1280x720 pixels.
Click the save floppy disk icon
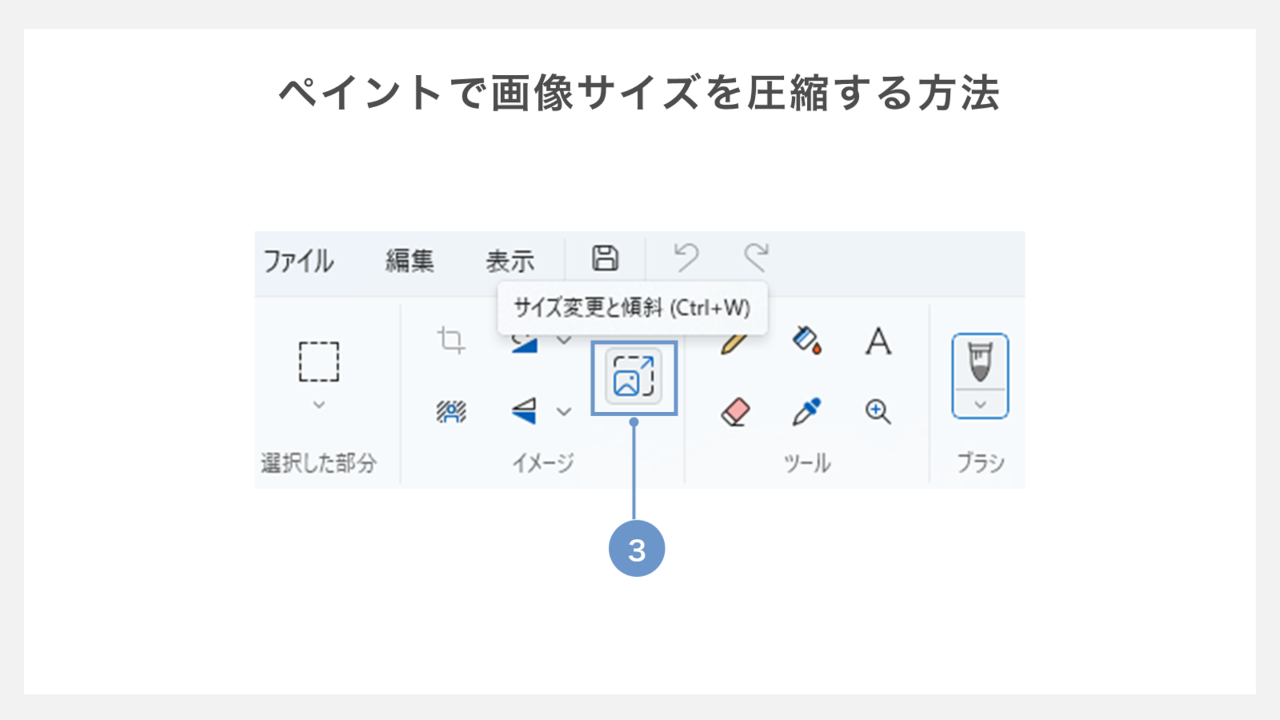click(x=604, y=258)
